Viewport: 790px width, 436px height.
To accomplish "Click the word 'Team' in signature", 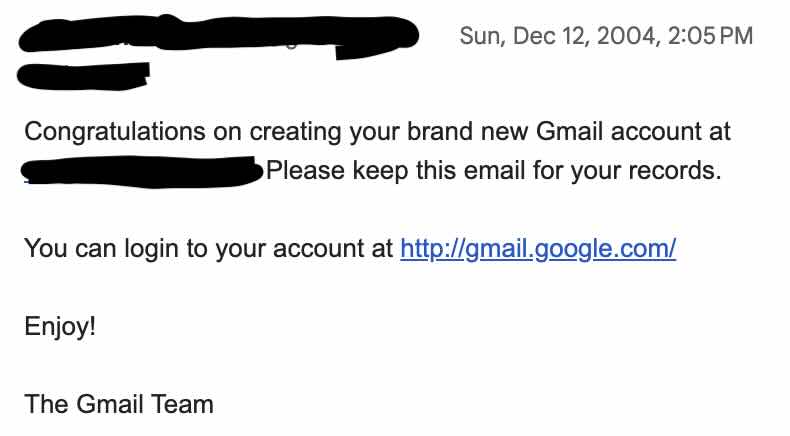I will 184,405.
